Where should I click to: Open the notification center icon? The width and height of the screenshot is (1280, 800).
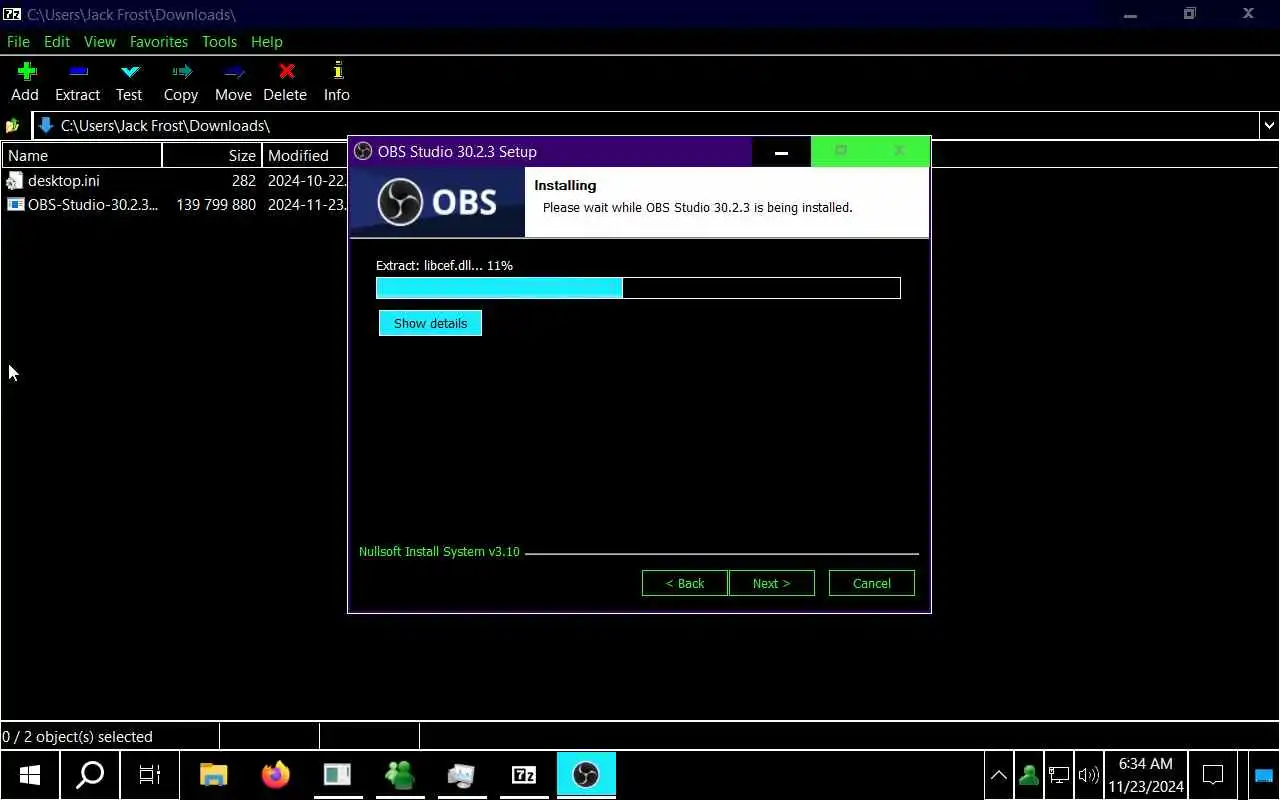(x=1213, y=775)
